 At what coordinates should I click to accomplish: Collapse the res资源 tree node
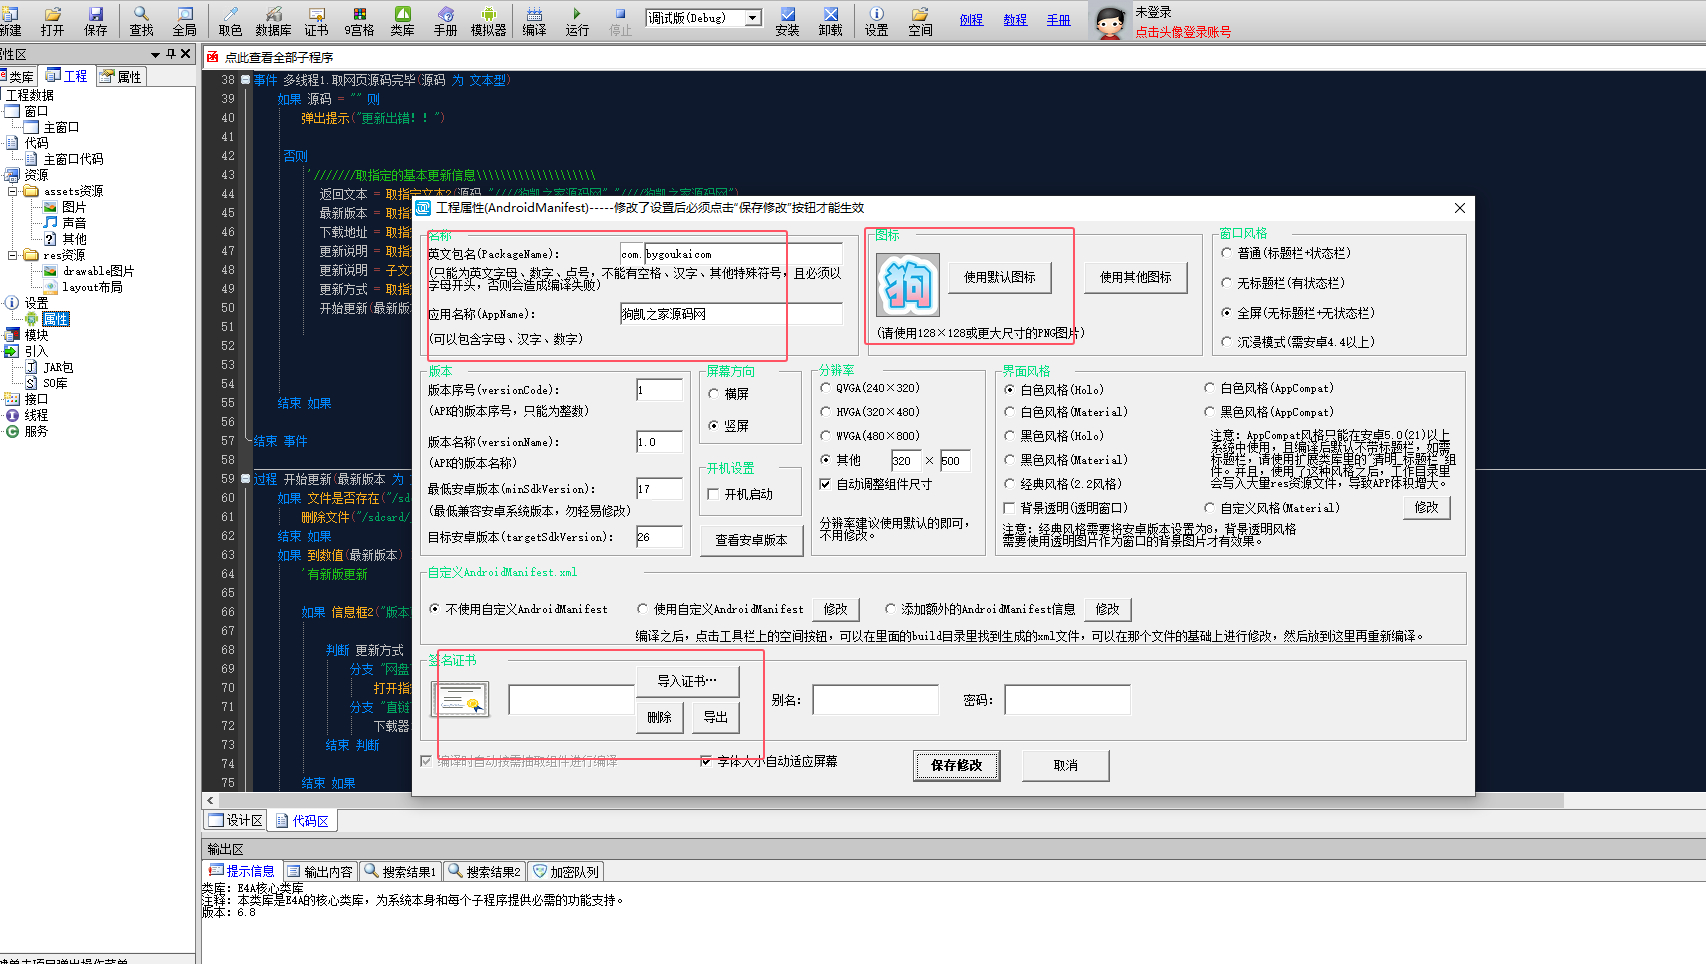pos(13,255)
